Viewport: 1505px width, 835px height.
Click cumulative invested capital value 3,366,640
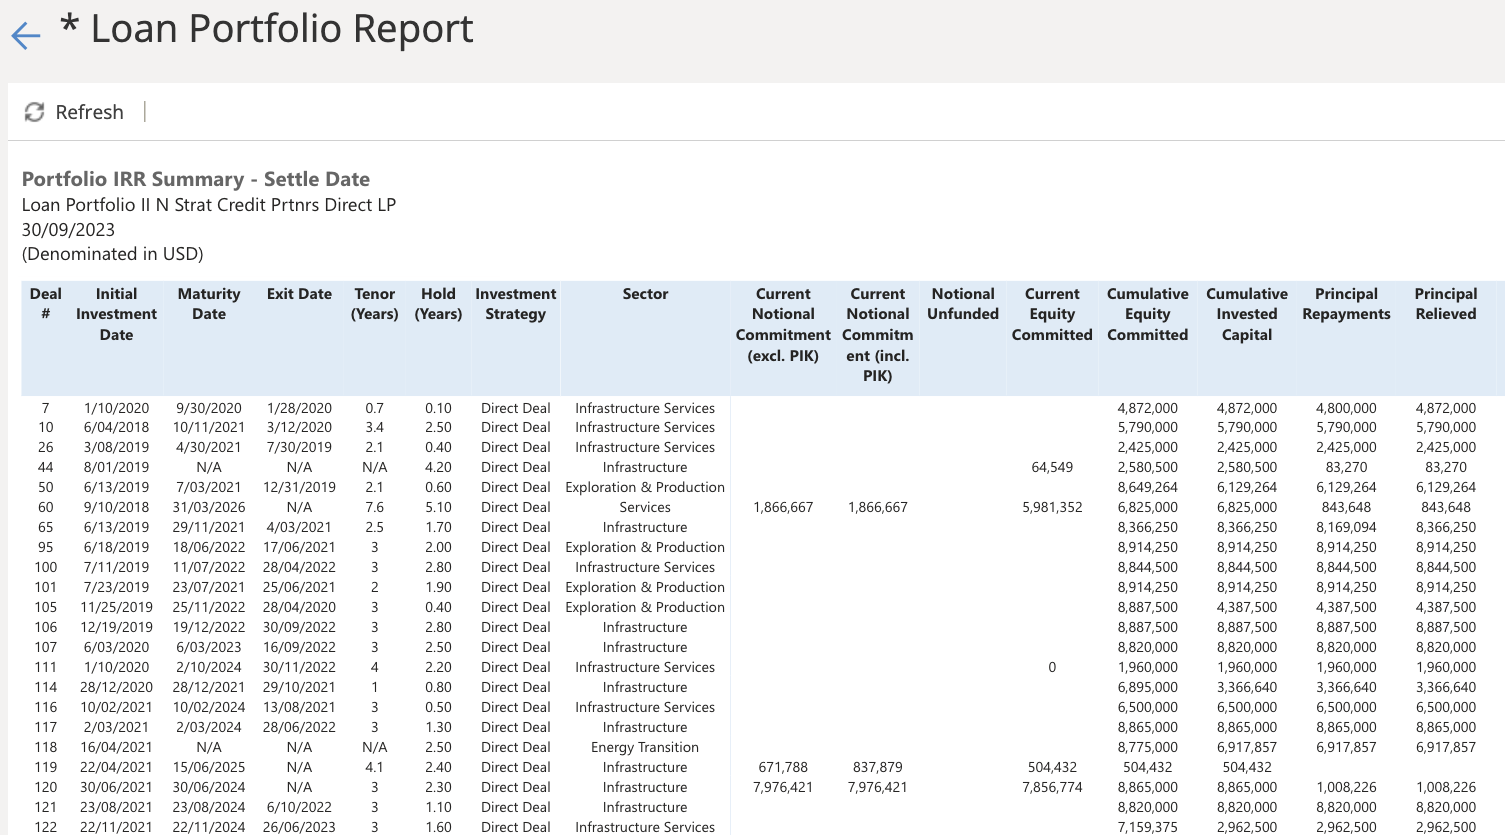click(x=1247, y=687)
